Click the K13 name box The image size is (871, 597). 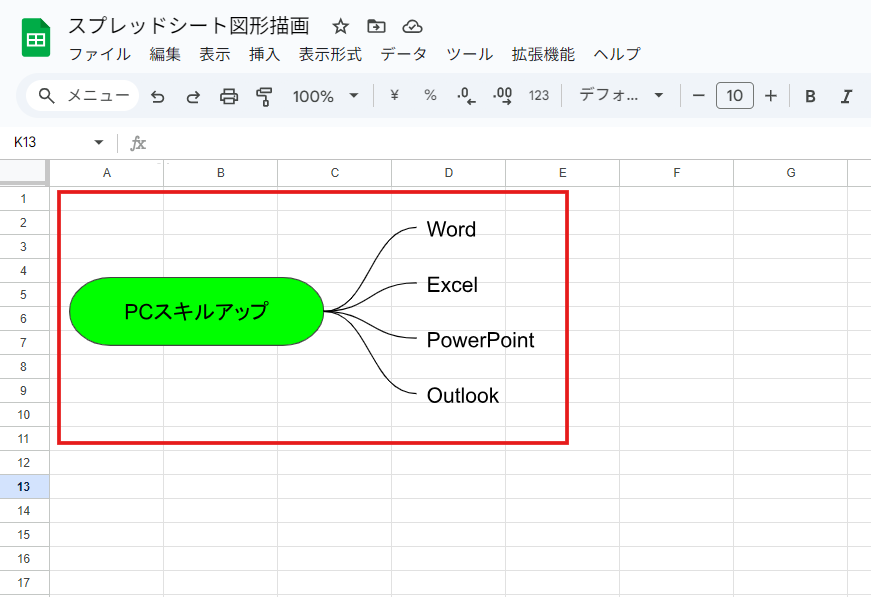point(26,142)
